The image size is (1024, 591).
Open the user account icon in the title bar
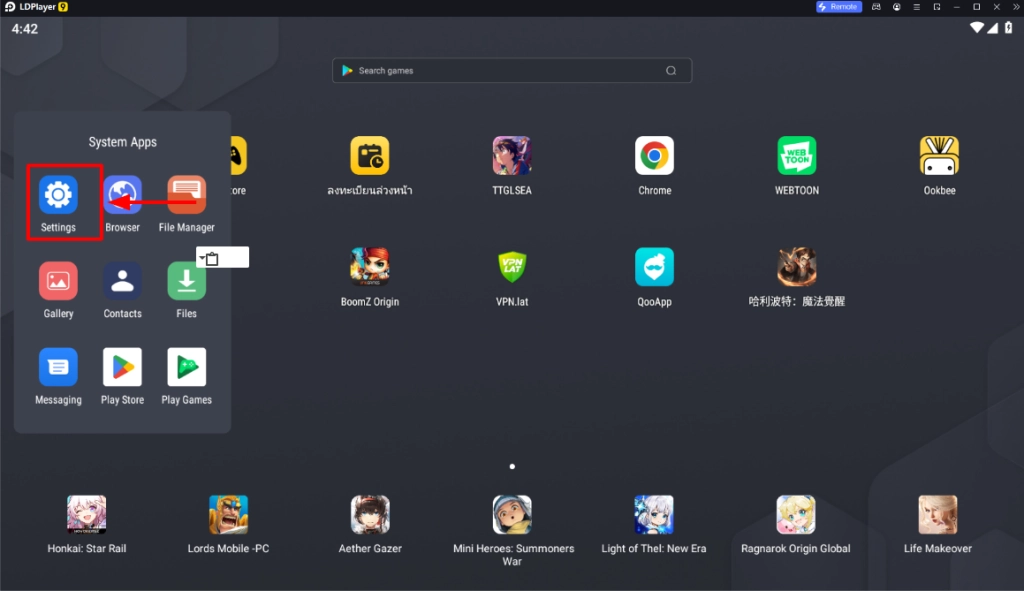click(897, 7)
